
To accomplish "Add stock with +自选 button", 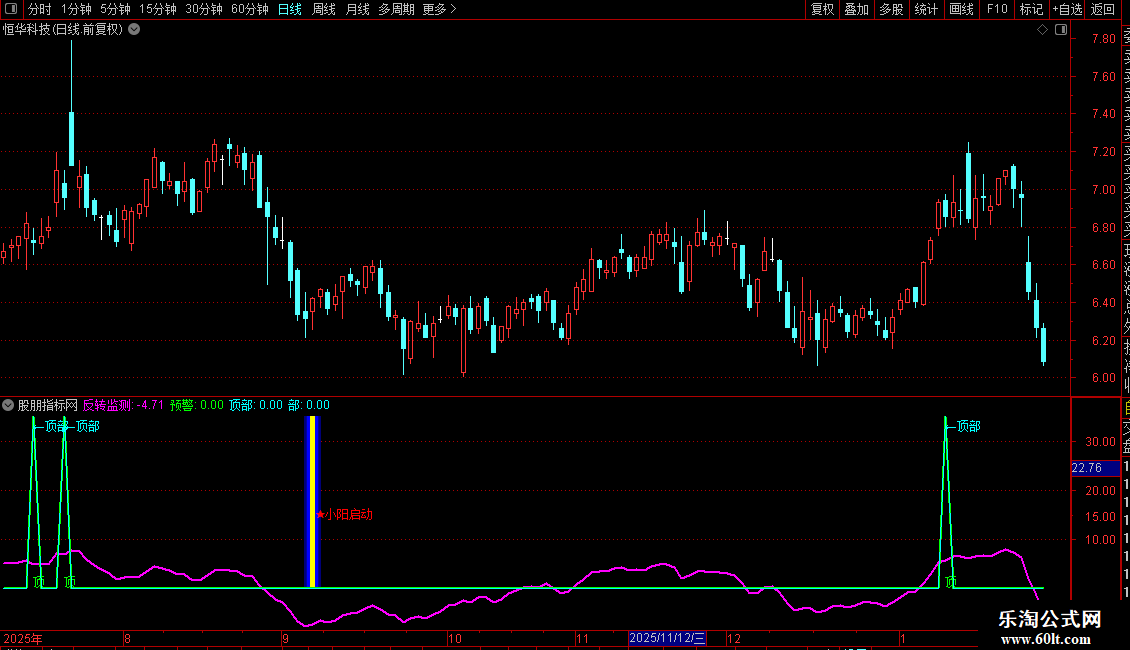I will (x=1067, y=9).
